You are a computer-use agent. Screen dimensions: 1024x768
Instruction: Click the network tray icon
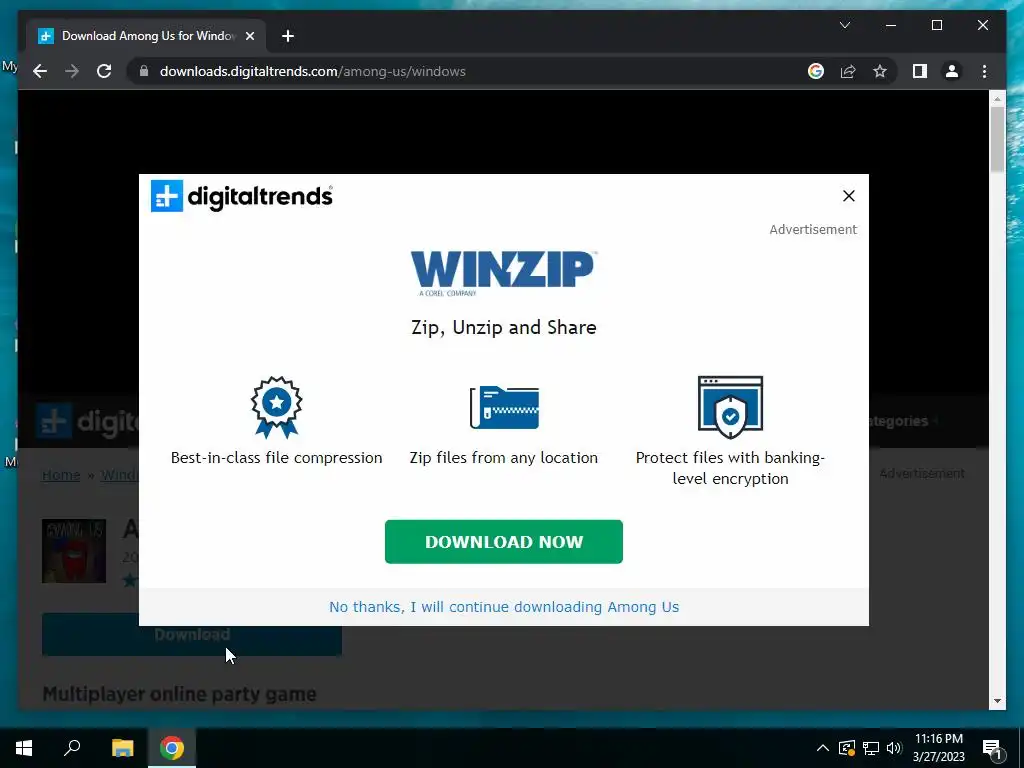(871, 748)
